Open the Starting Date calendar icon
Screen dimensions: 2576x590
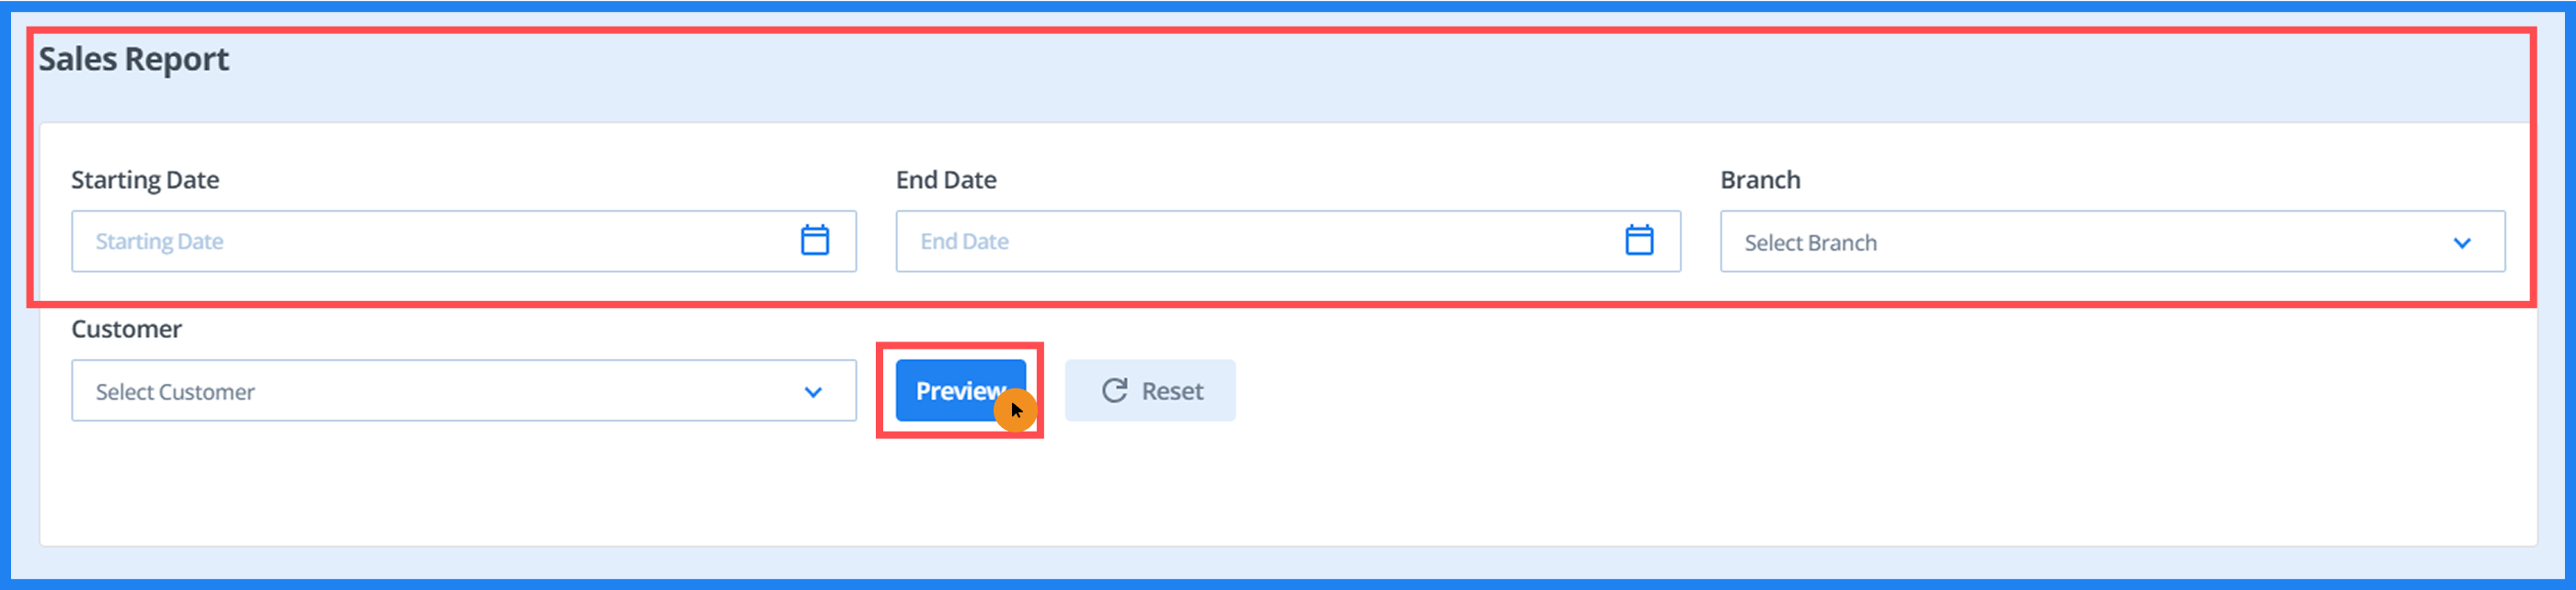(x=815, y=240)
